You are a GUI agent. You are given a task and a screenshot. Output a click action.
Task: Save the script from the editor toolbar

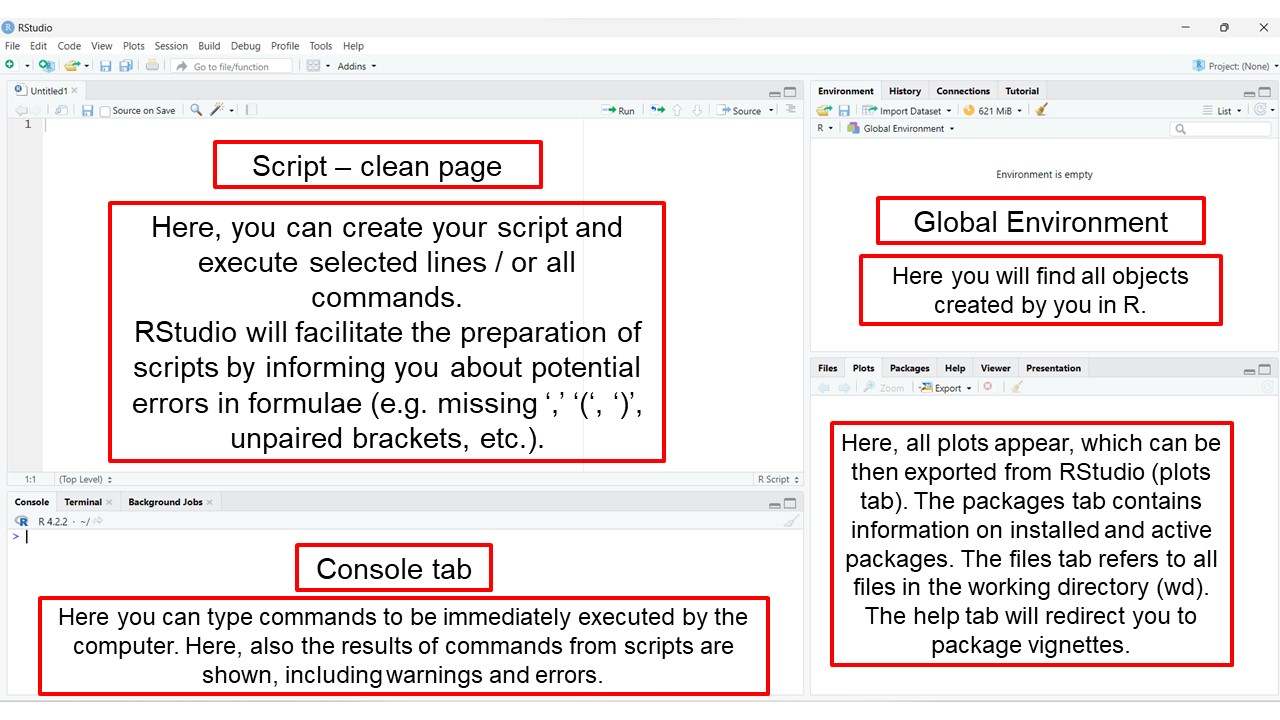(x=87, y=111)
